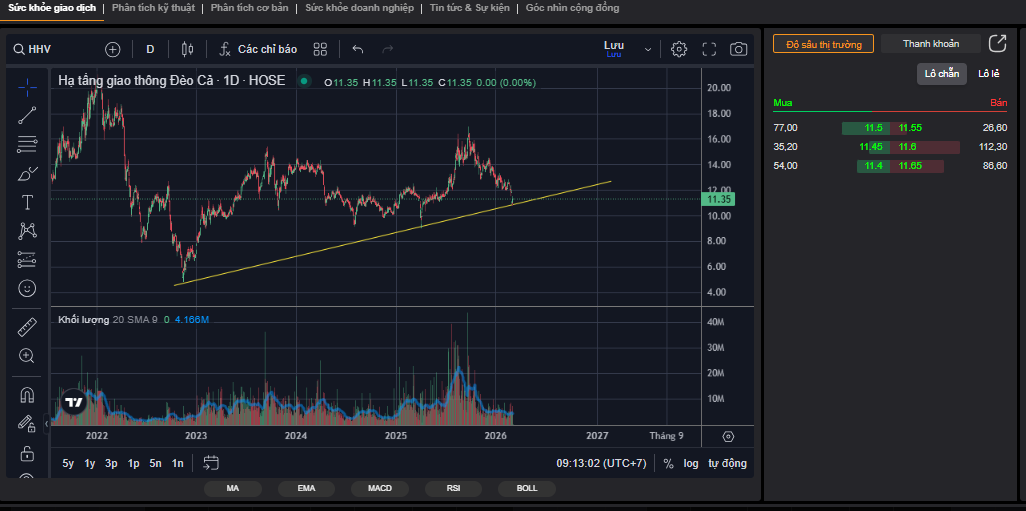Toggle stay in drawing mode
Viewport: 1026px width, 511px height.
(27, 424)
